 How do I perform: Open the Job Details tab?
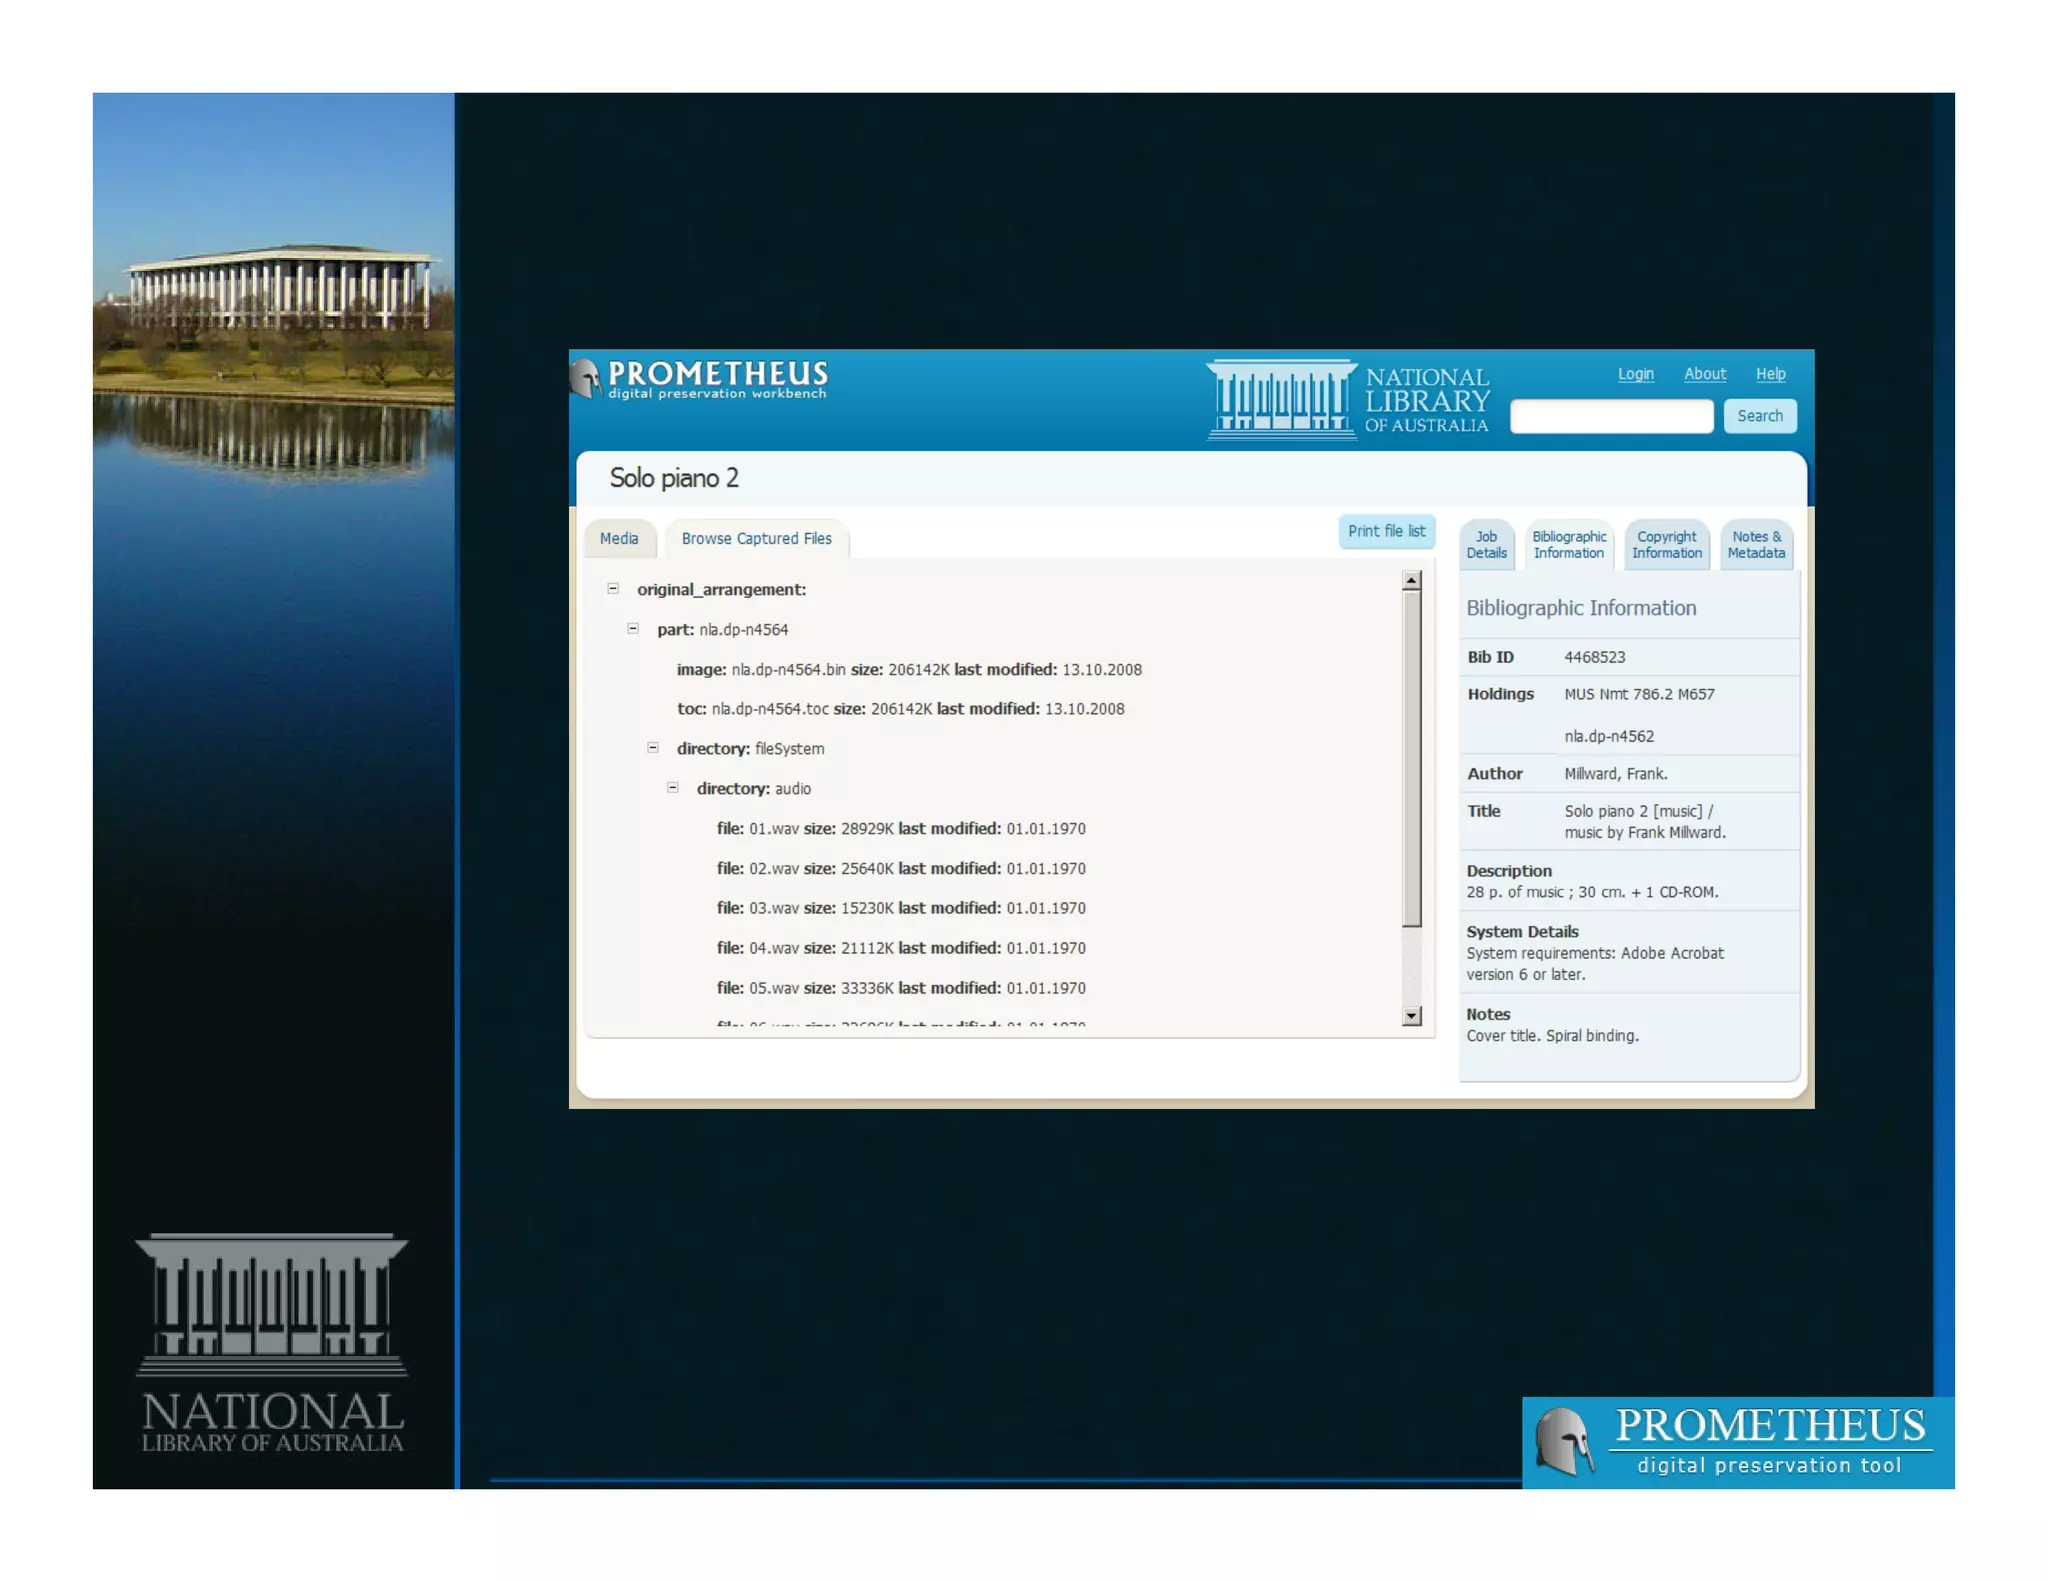point(1486,545)
